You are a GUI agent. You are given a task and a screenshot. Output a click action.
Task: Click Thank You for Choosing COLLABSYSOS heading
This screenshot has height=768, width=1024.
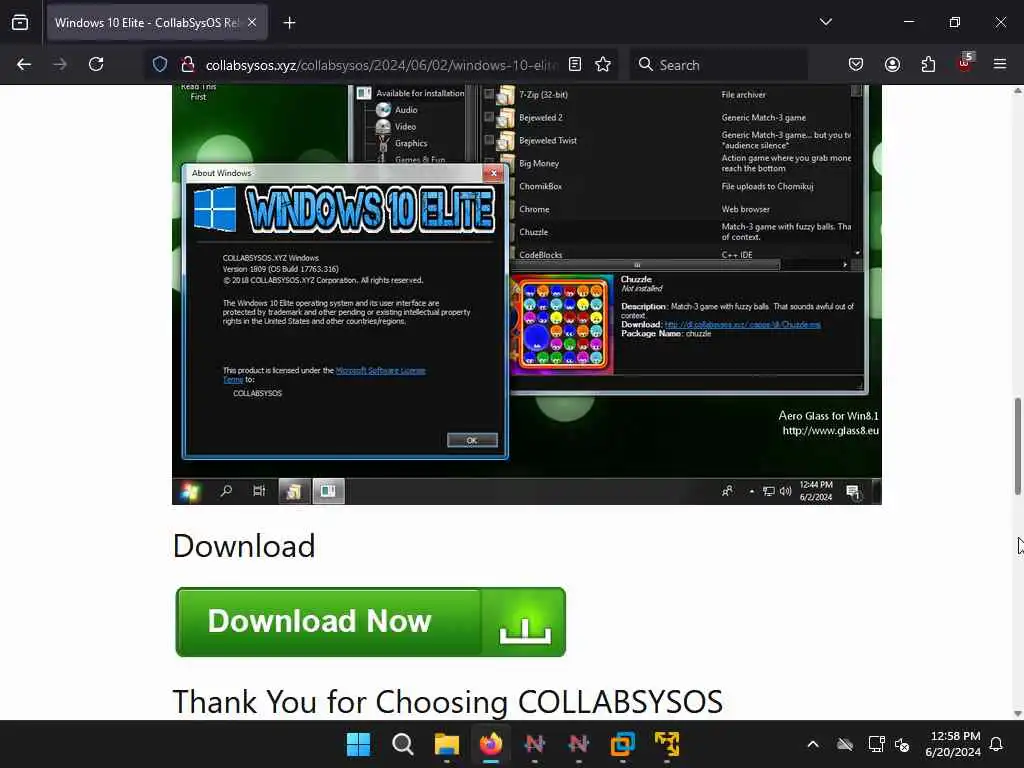click(x=447, y=702)
